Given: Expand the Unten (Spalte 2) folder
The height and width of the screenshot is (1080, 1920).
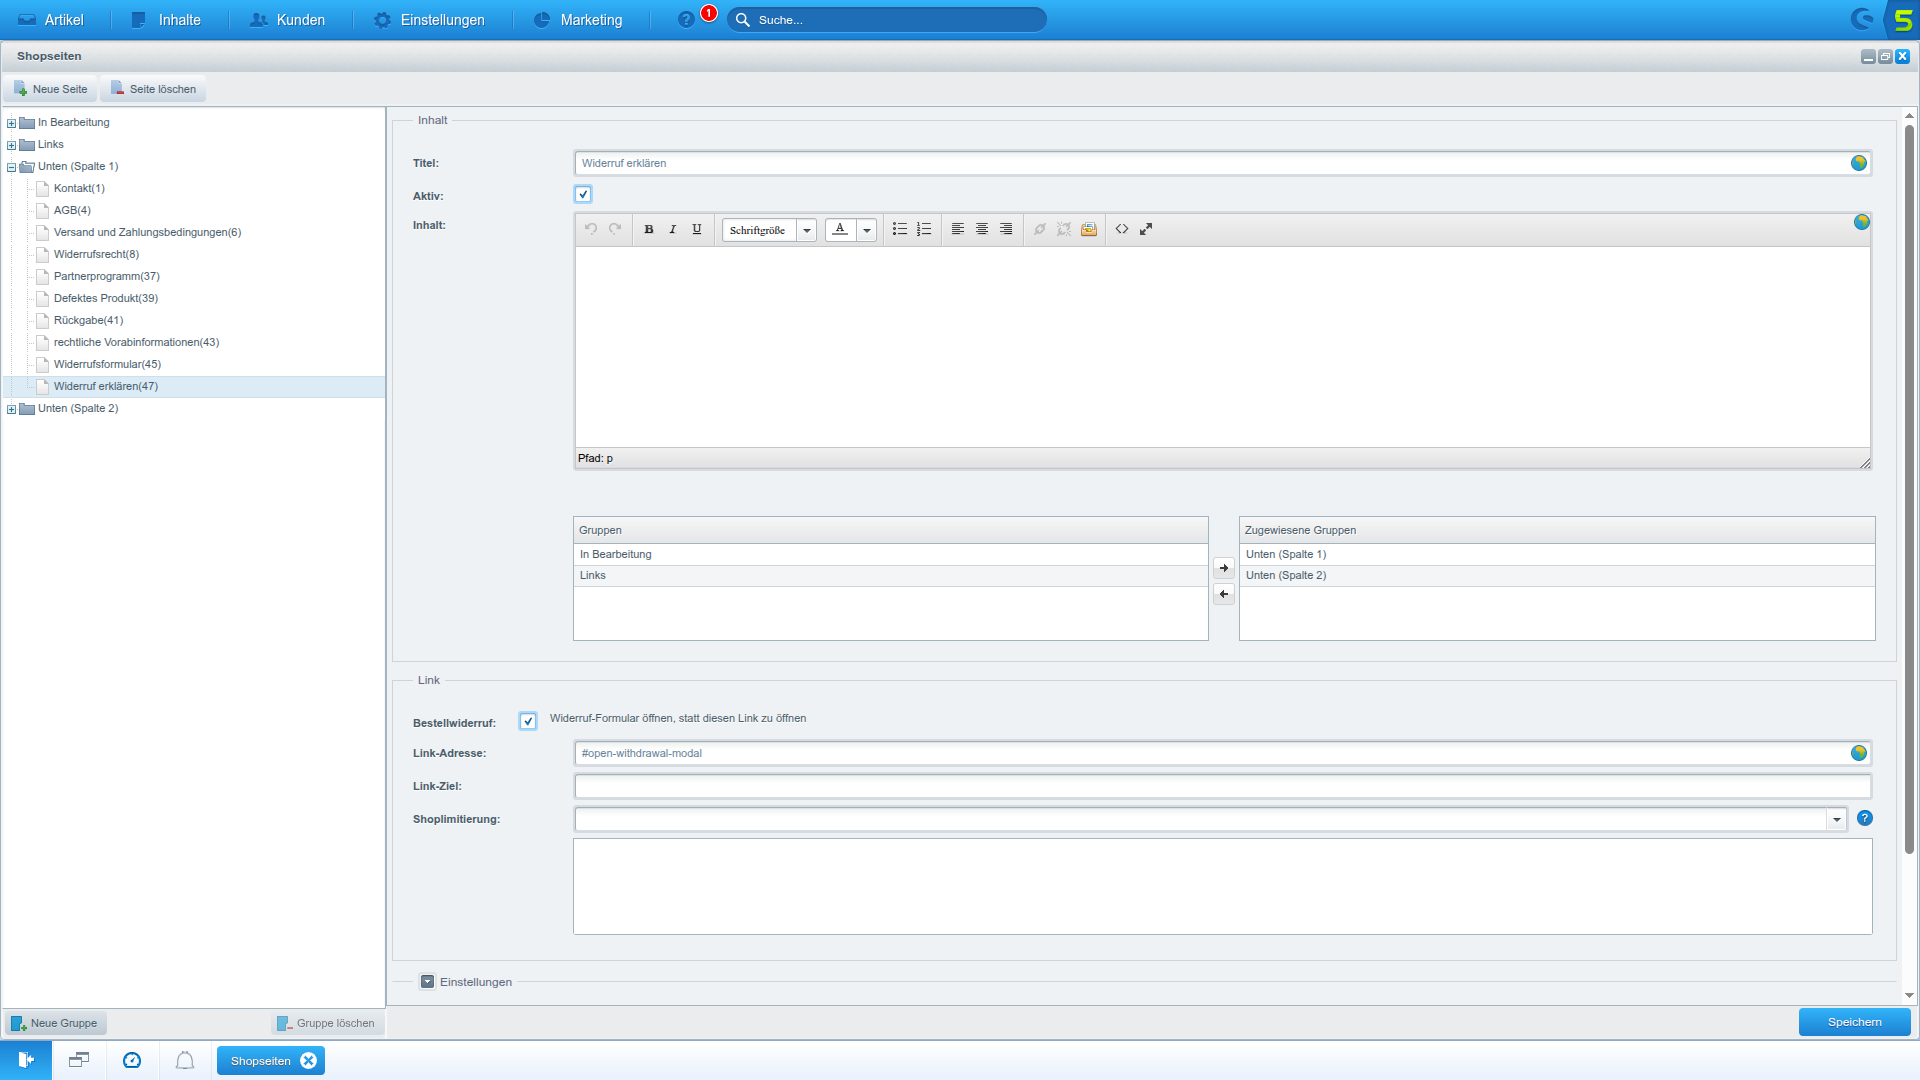Looking at the screenshot, I should click(x=12, y=409).
